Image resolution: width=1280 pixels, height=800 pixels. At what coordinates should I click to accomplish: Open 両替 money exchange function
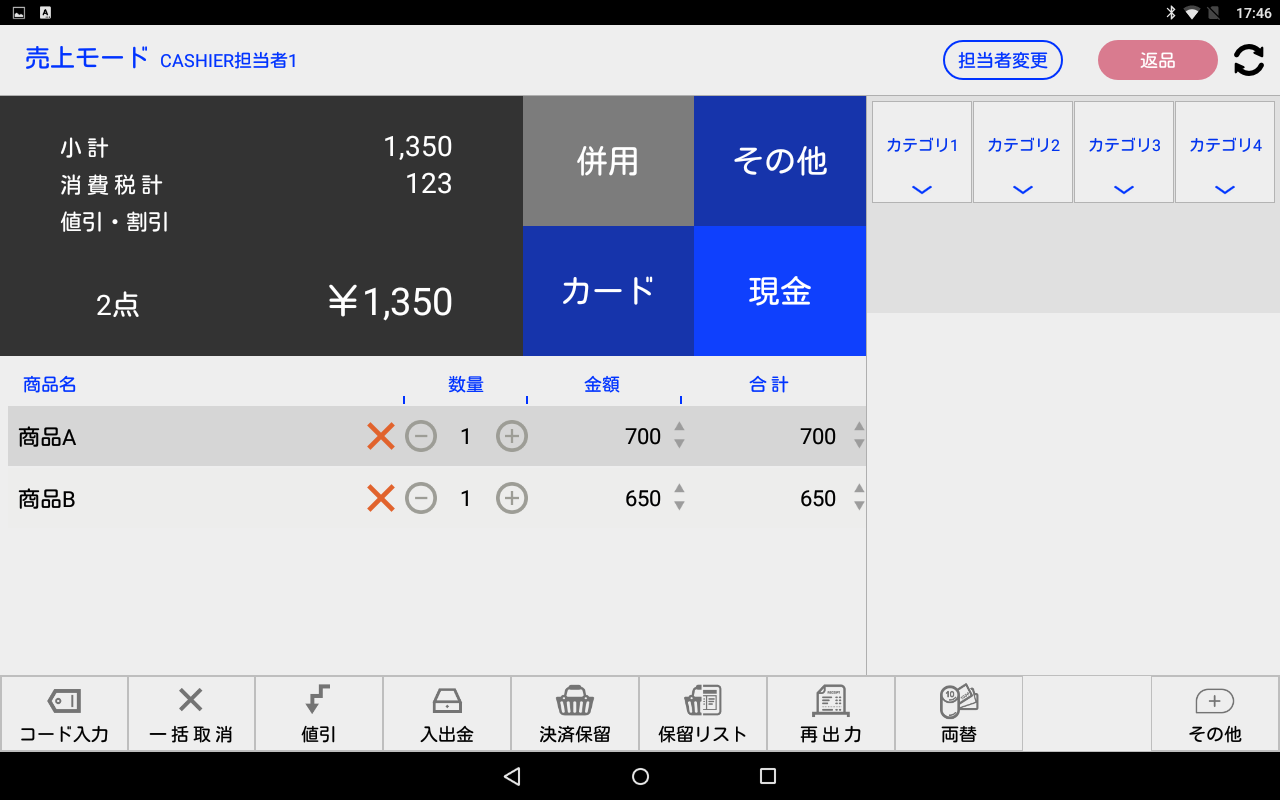pyautogui.click(x=959, y=714)
